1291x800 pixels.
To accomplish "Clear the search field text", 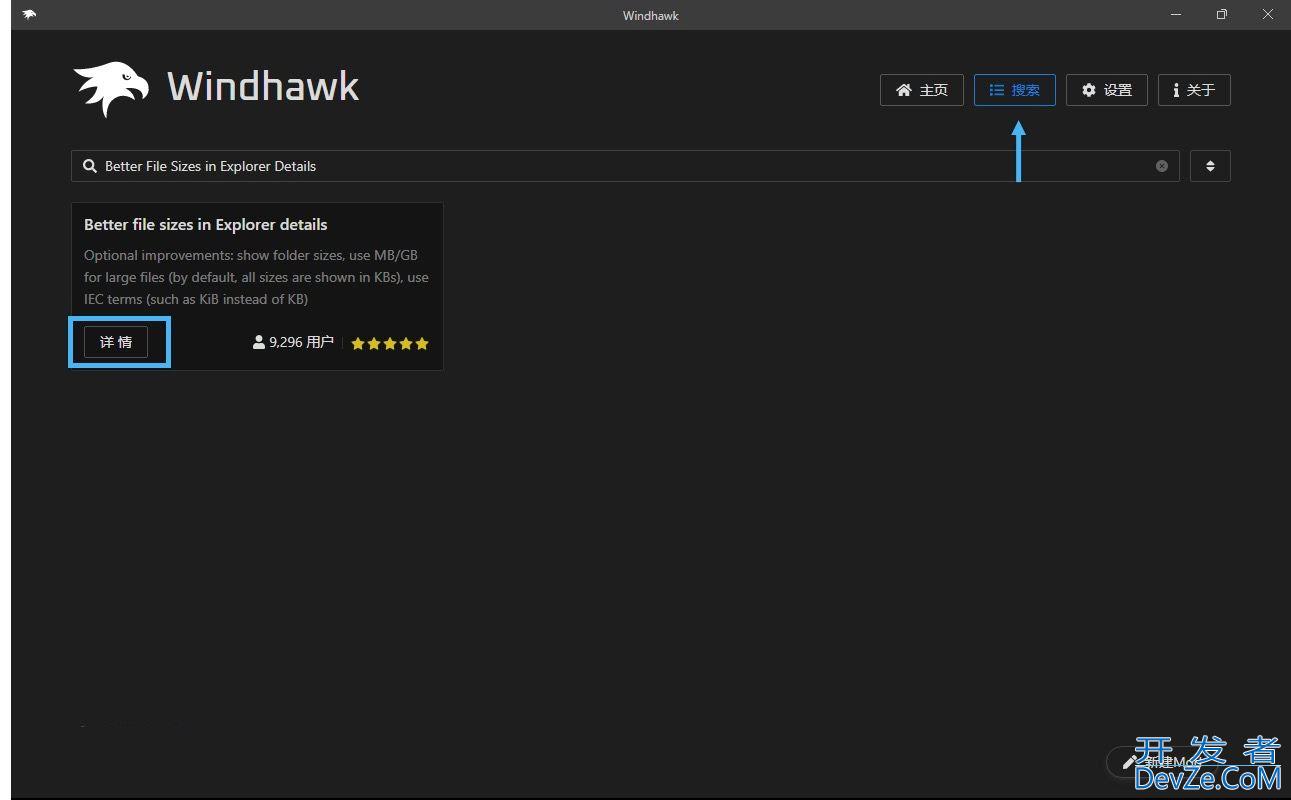I will (1162, 166).
